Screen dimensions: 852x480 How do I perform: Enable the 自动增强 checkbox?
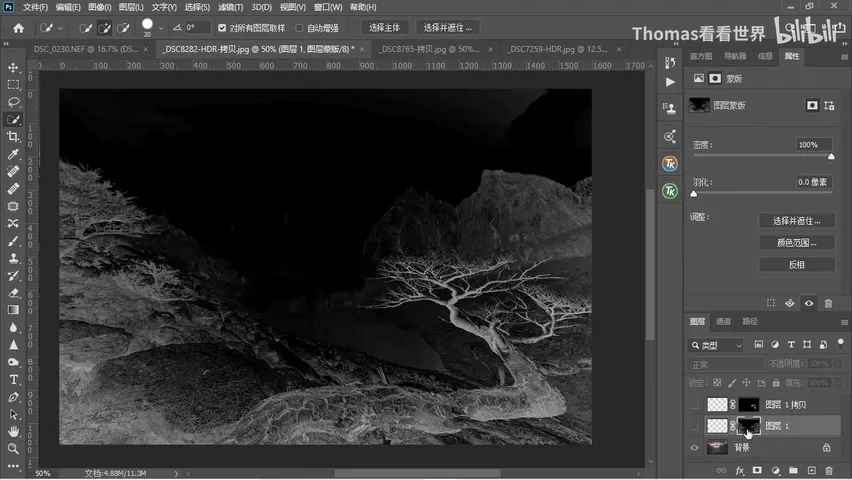click(x=299, y=28)
